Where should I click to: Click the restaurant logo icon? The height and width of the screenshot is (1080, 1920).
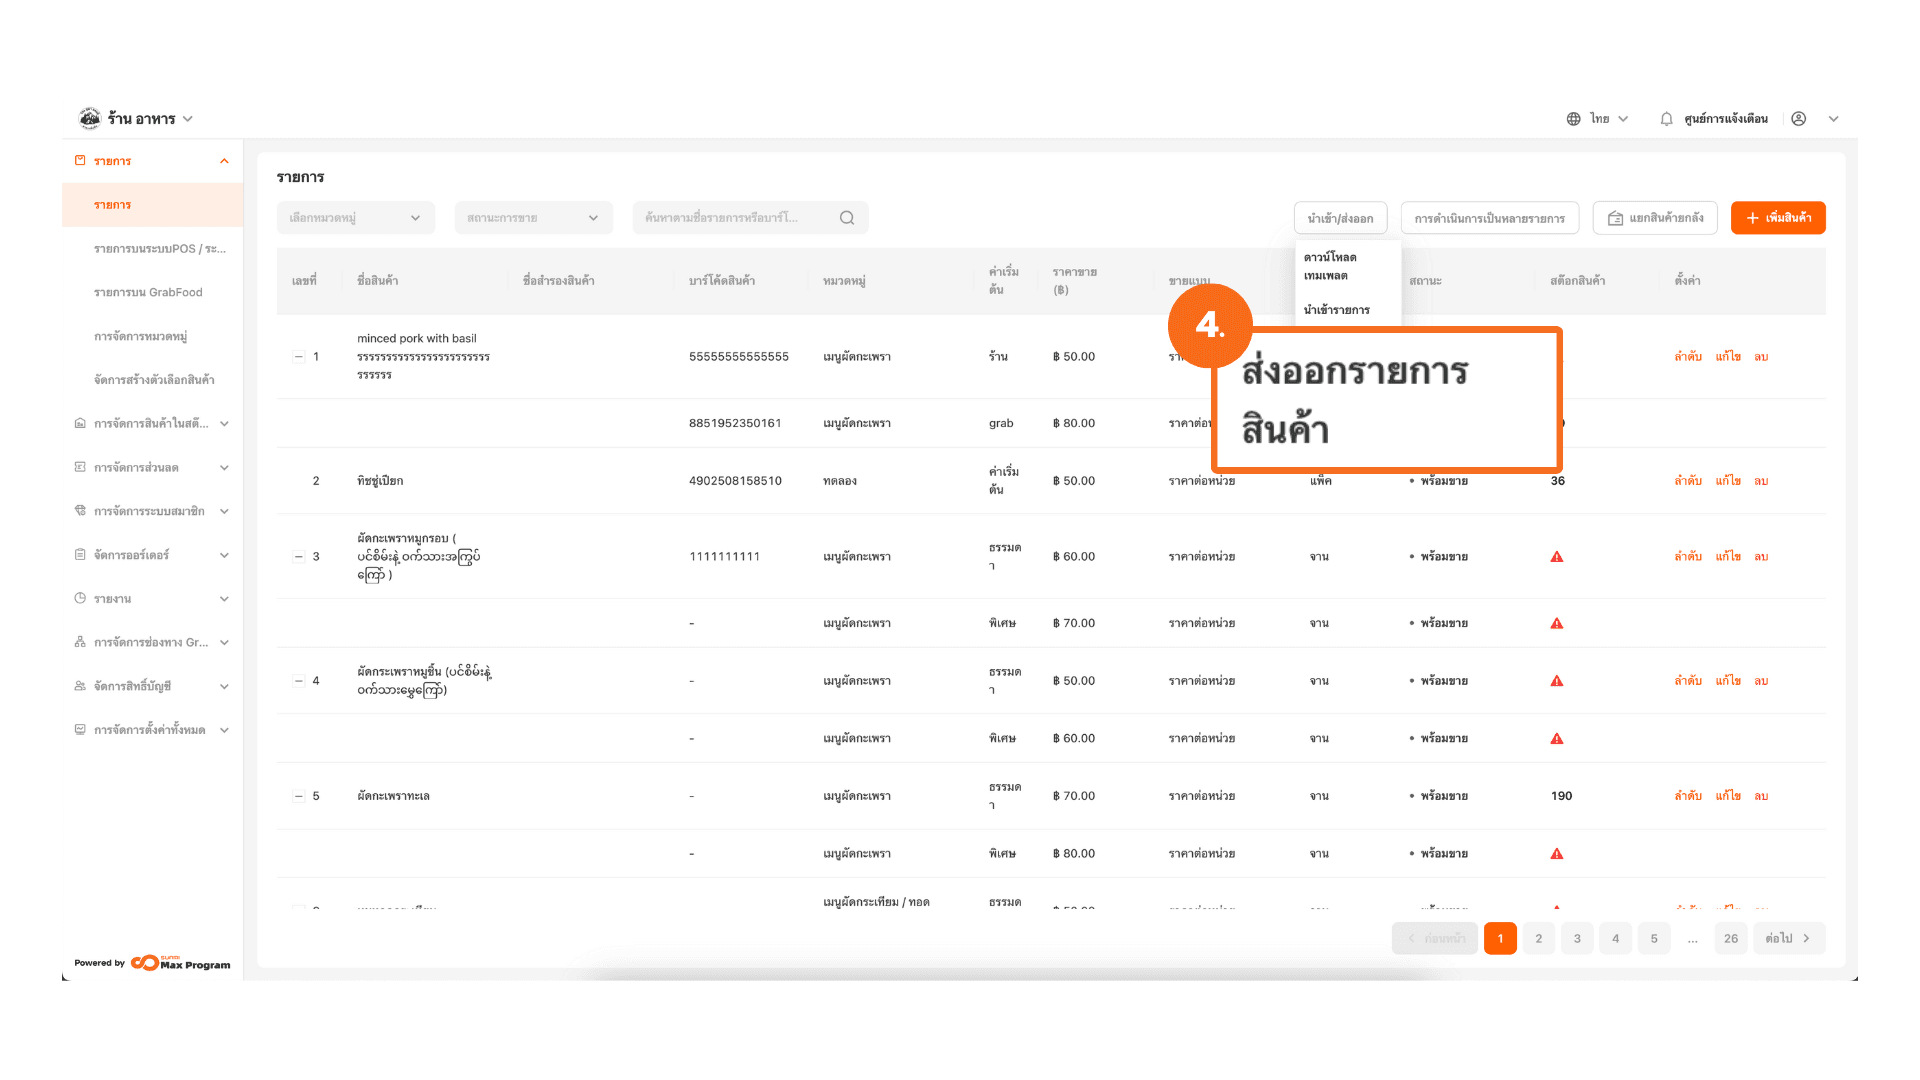pos(90,118)
